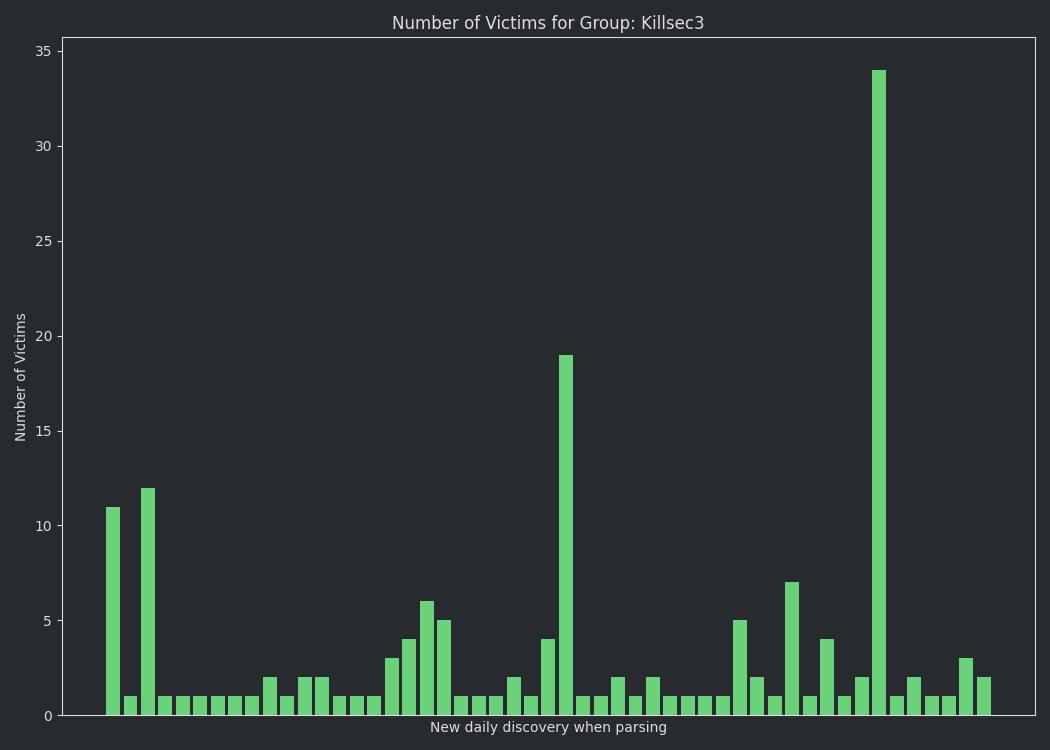
Task: Click y-axis tick label 20
Action: pyautogui.click(x=44, y=336)
